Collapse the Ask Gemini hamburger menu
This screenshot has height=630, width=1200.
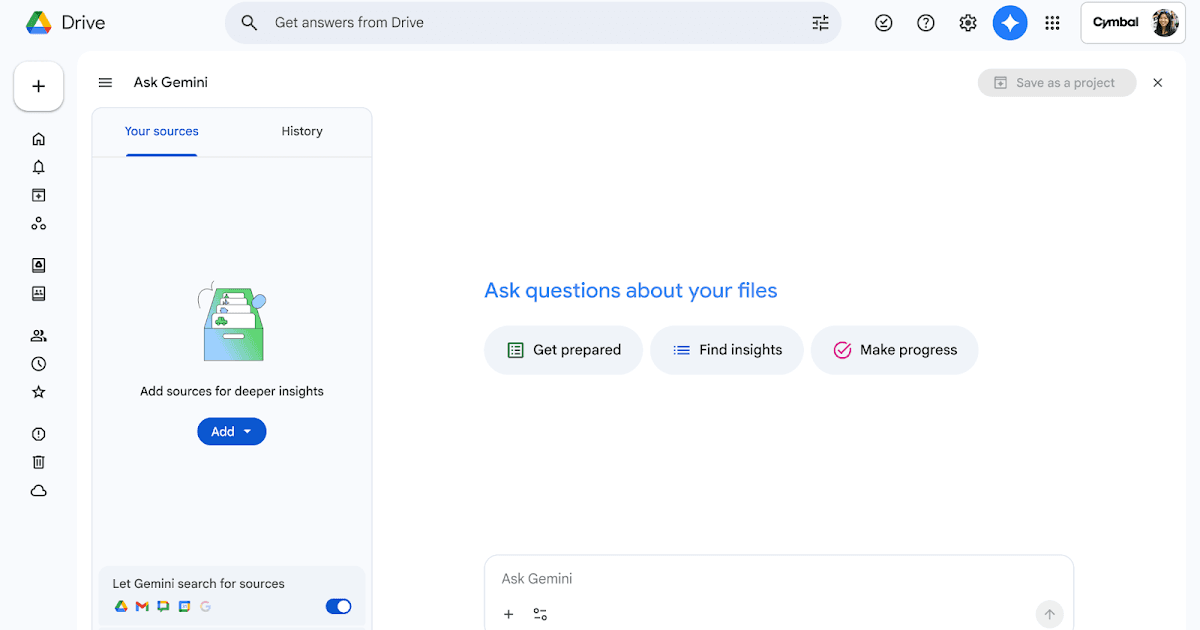click(105, 83)
